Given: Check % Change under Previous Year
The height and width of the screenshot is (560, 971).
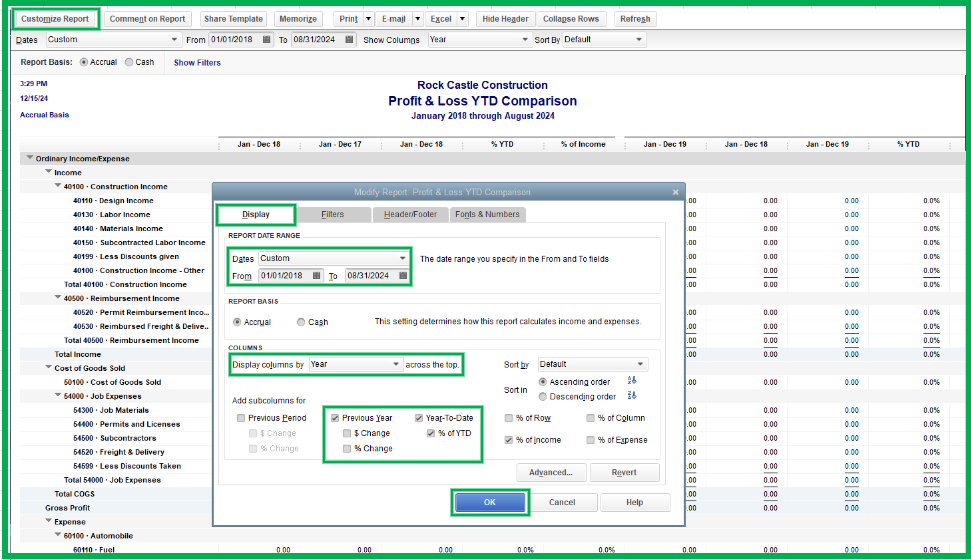Looking at the screenshot, I should 347,448.
